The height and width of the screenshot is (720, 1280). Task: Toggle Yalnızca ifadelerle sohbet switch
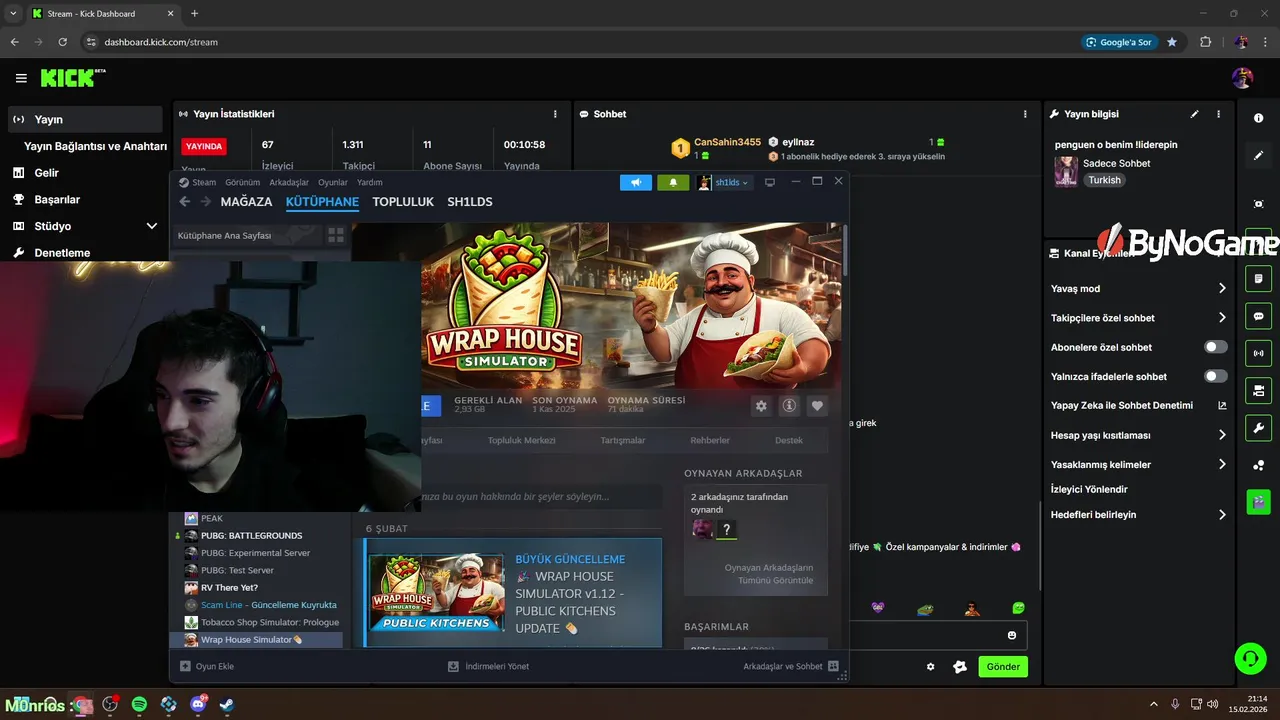tap(1215, 376)
